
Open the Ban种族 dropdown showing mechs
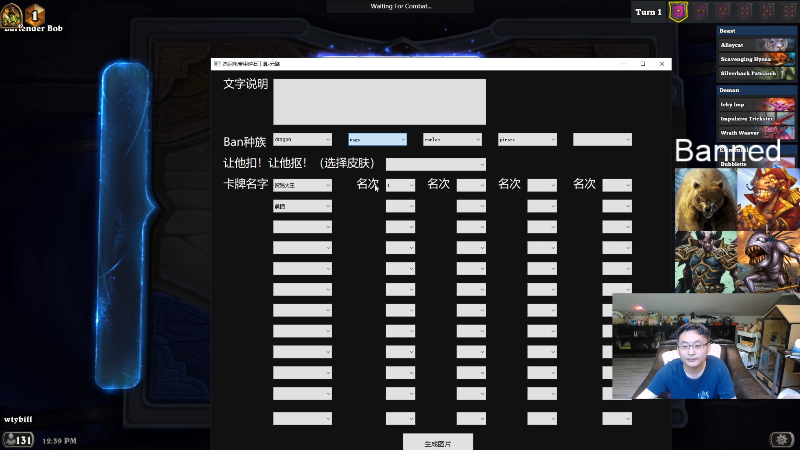pos(453,139)
